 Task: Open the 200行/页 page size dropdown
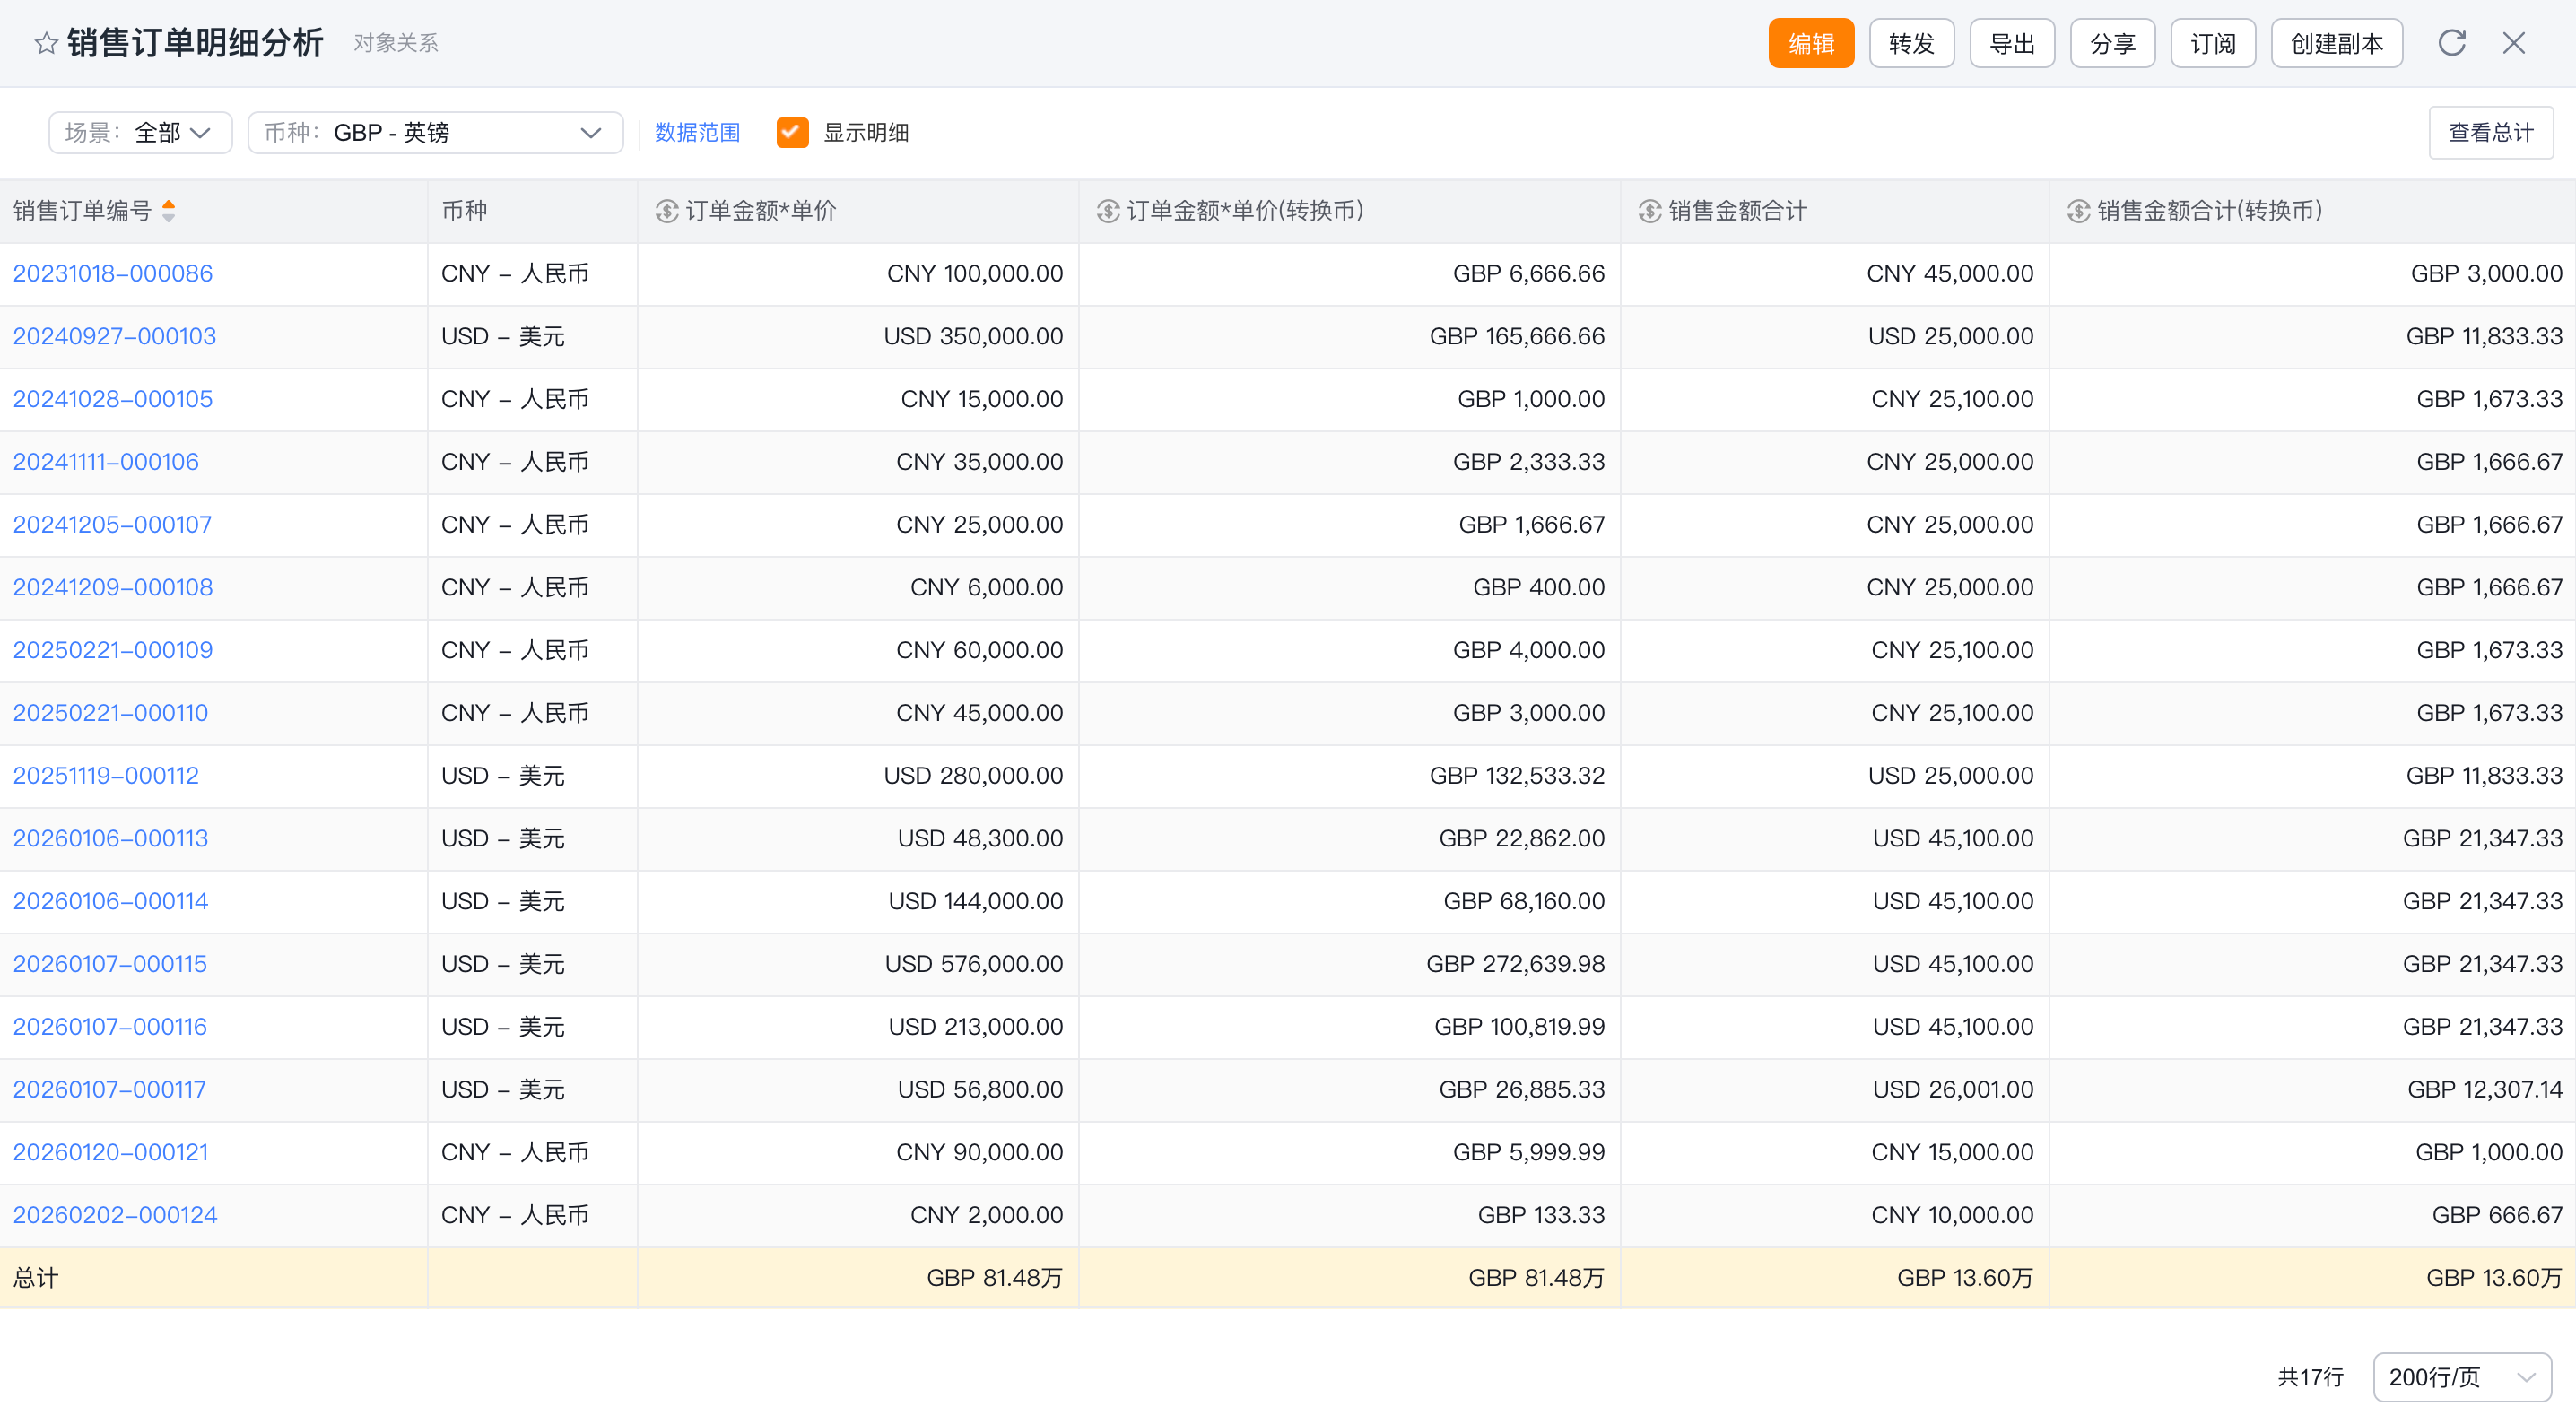pyautogui.click(x=2462, y=1377)
